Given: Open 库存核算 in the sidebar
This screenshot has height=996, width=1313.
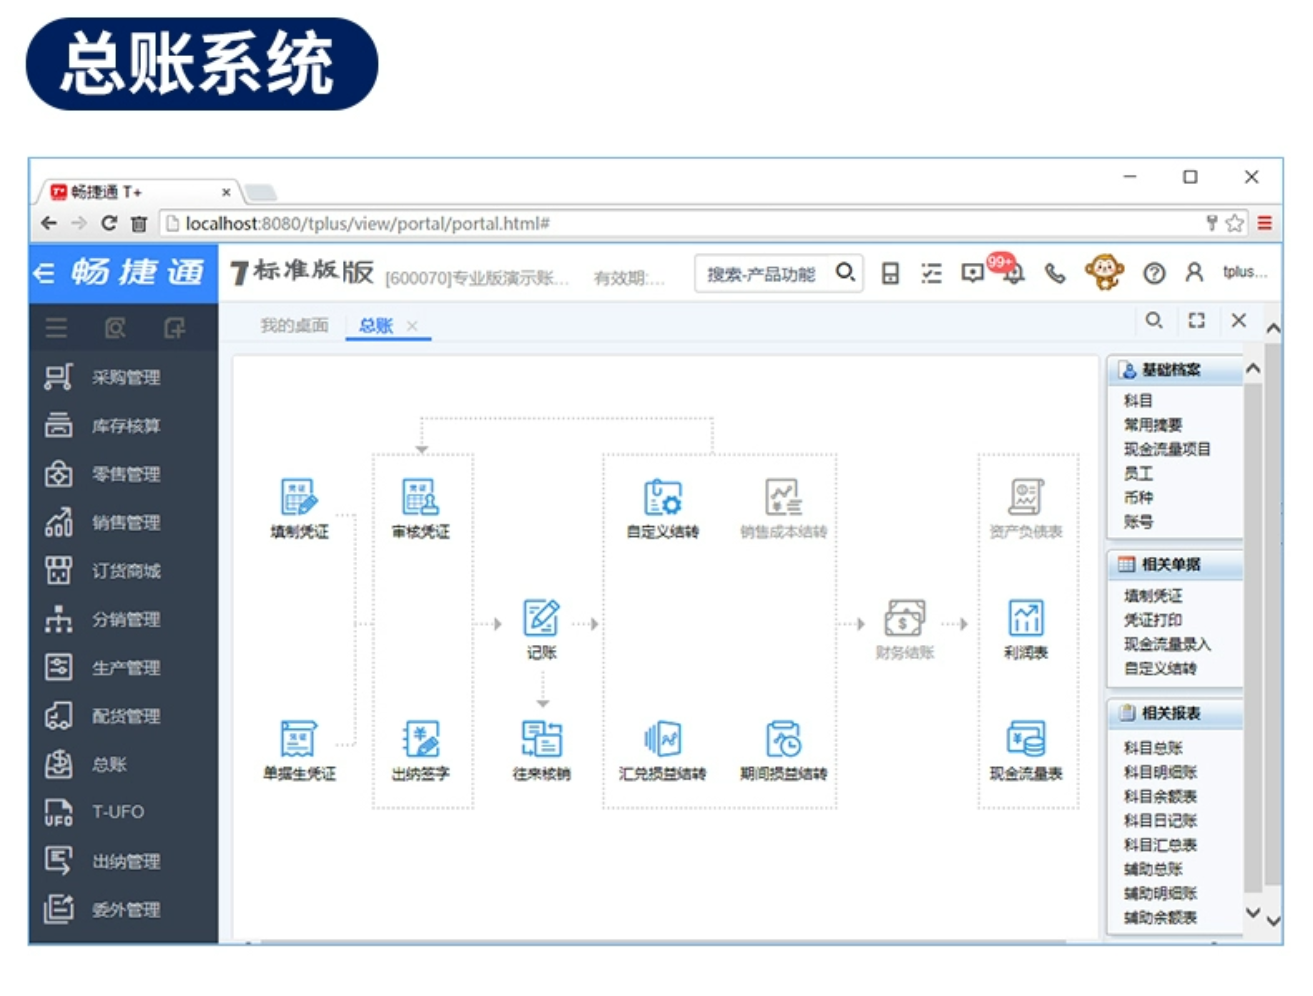Looking at the screenshot, I should click(124, 425).
